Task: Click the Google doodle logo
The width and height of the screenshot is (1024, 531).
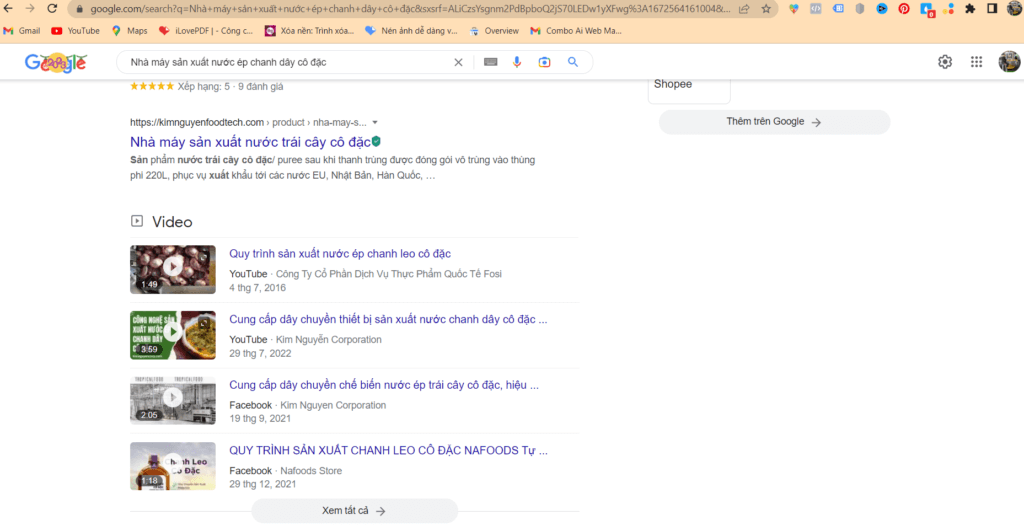Action: [56, 63]
